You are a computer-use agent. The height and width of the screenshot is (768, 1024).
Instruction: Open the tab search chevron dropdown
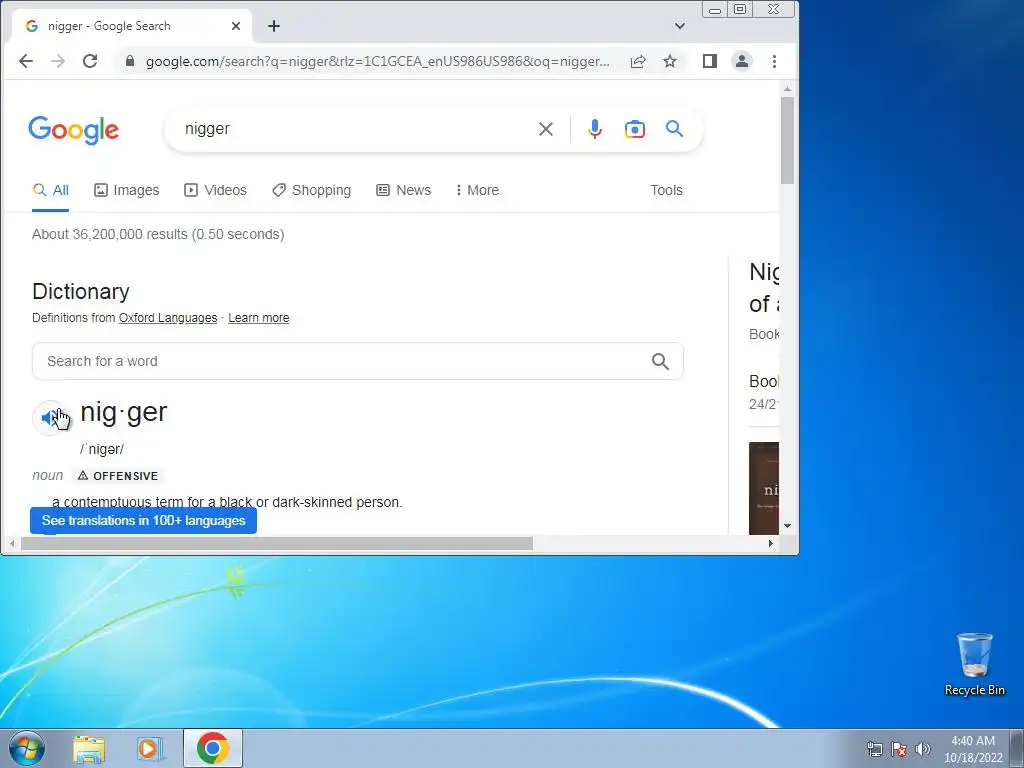coord(680,26)
